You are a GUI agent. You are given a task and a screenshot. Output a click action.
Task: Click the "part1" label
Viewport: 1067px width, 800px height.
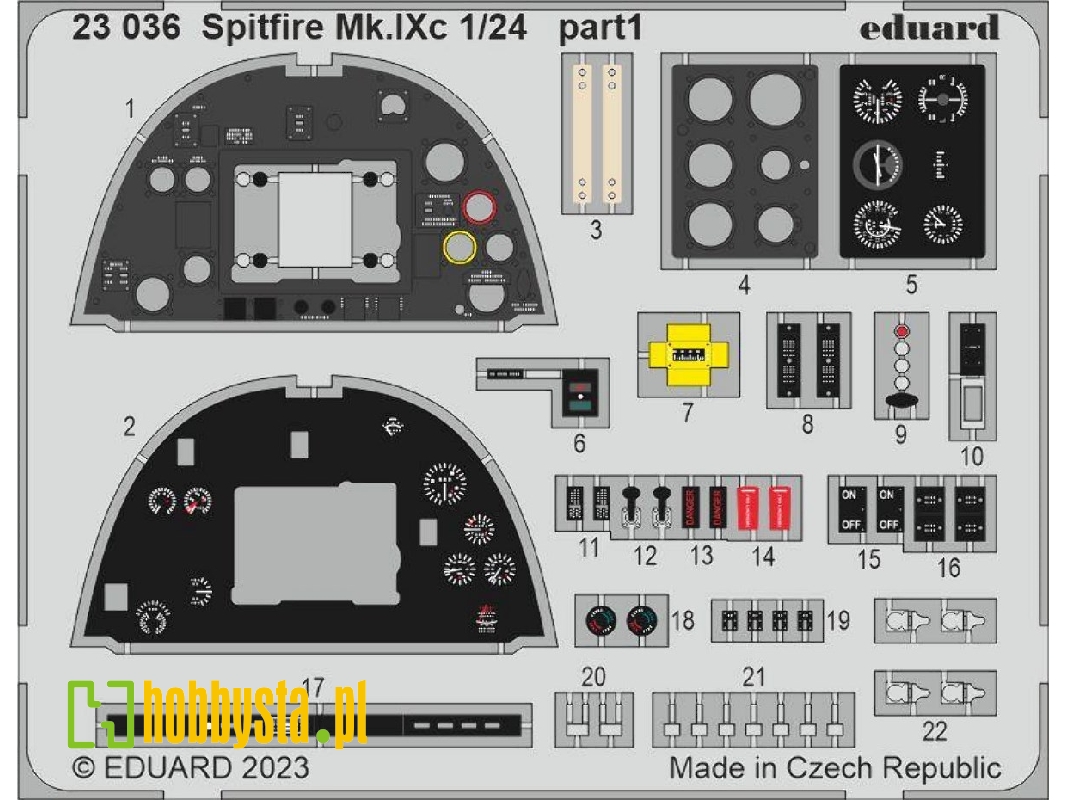(600, 29)
